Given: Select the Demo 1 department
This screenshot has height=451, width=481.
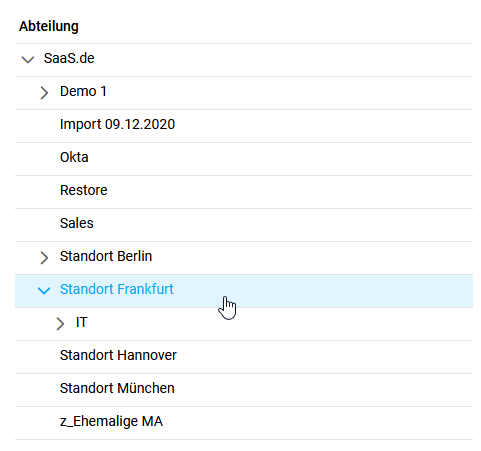Looking at the screenshot, I should tap(83, 91).
